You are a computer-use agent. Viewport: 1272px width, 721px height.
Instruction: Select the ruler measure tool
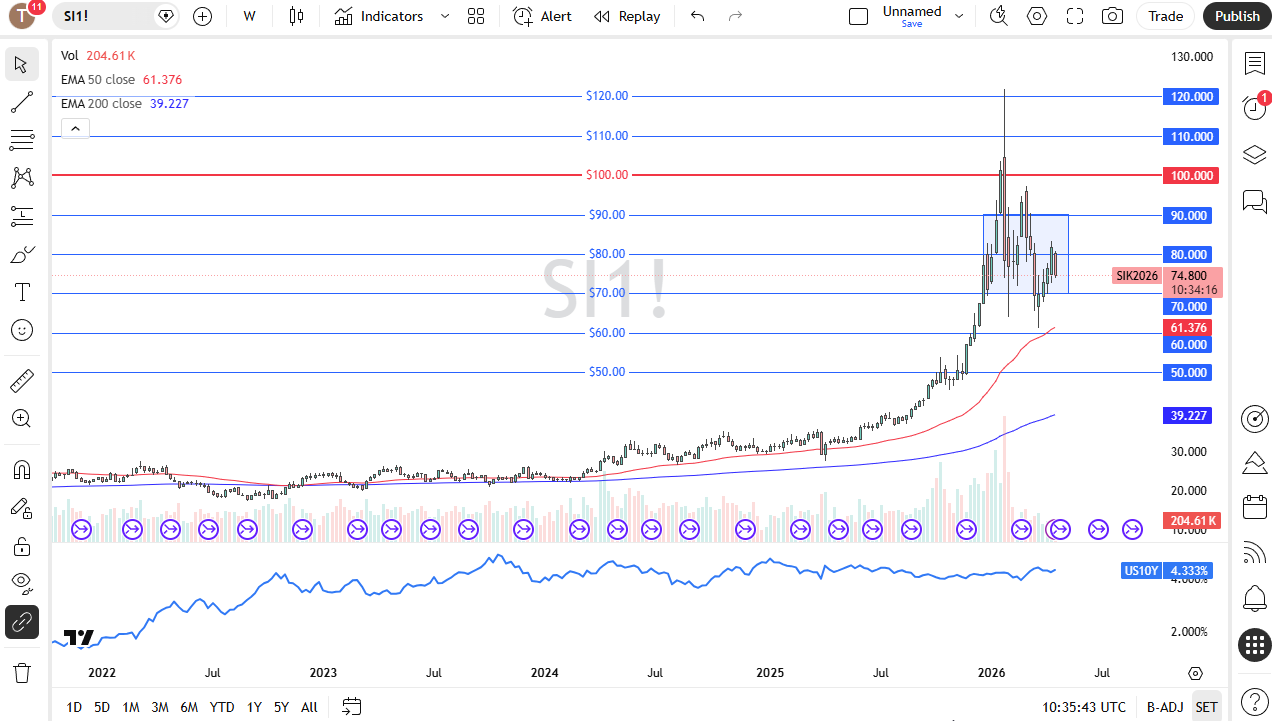[x=21, y=380]
